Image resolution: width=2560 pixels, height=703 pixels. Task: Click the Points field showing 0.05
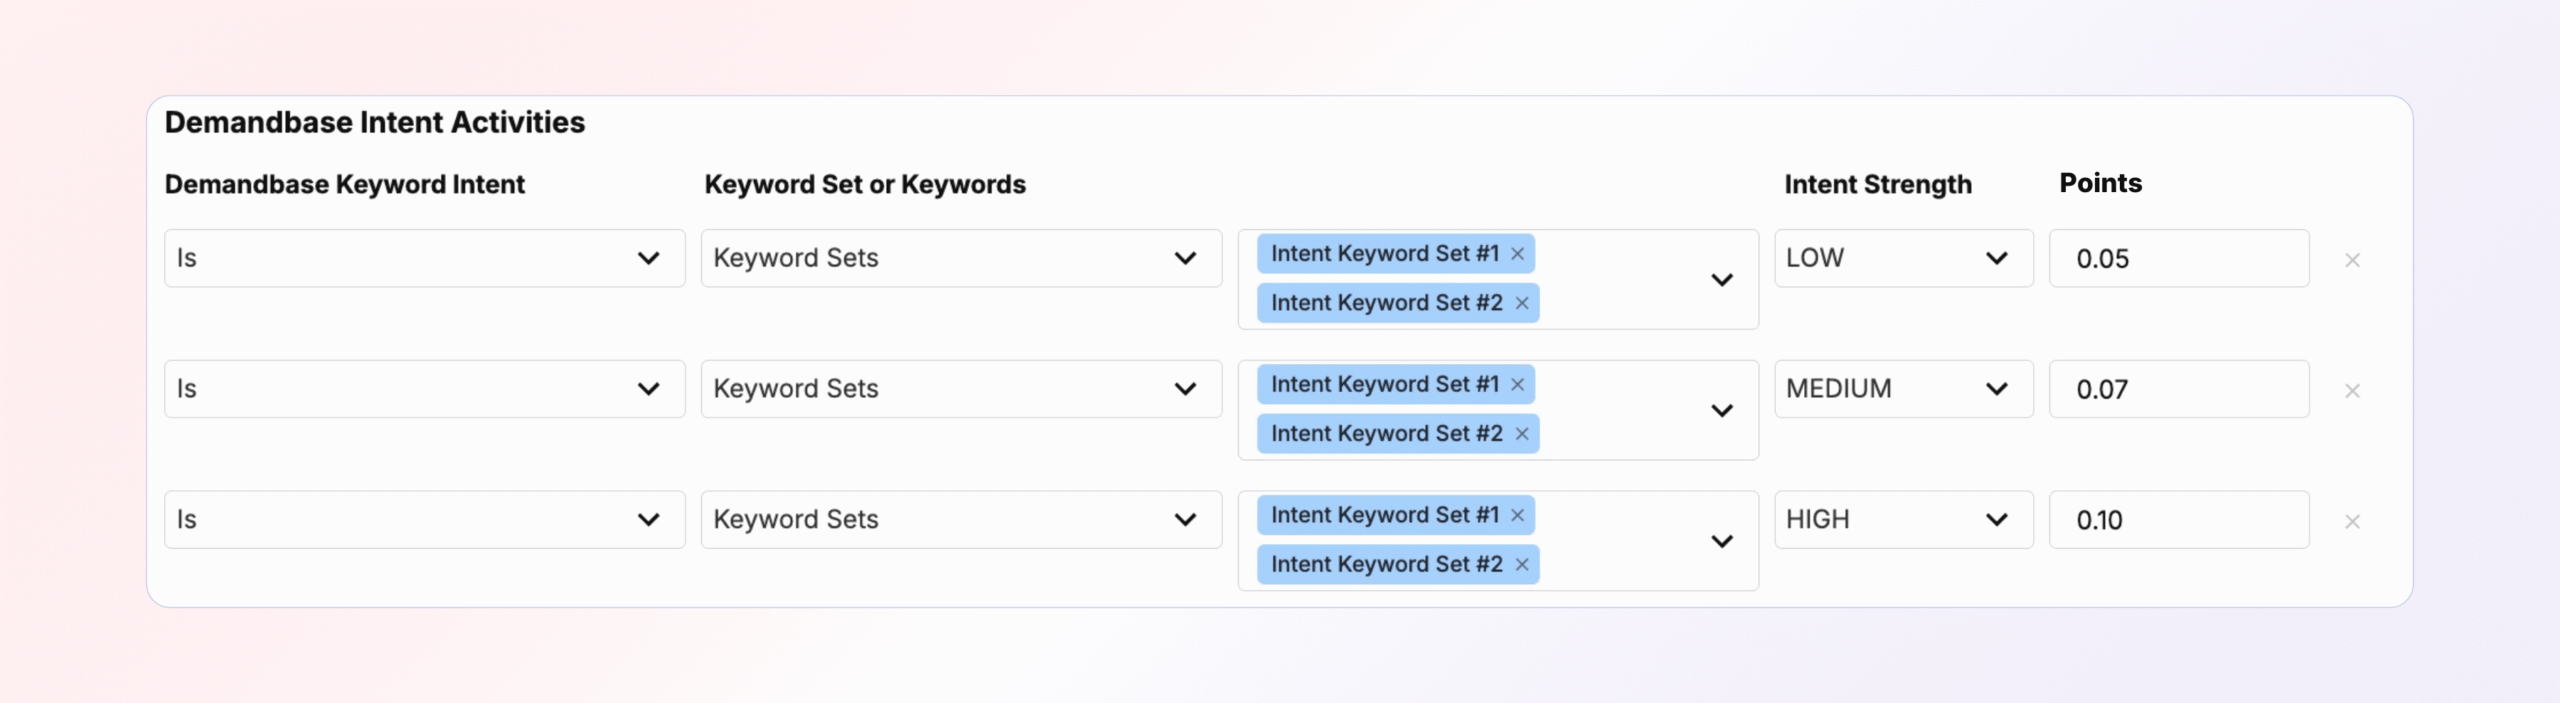click(x=2178, y=259)
